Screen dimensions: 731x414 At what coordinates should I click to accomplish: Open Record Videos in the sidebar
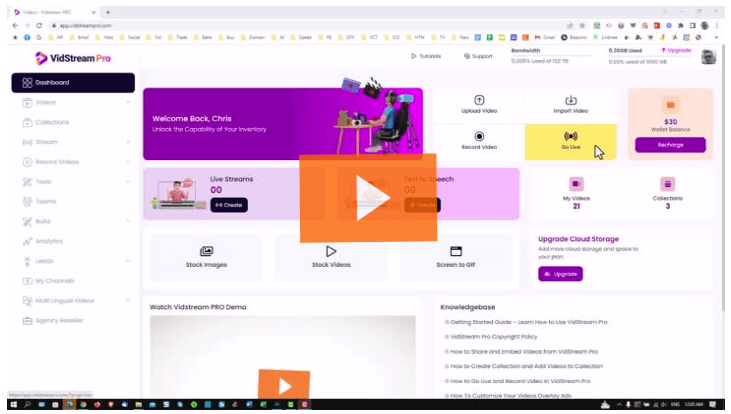[x=73, y=162]
